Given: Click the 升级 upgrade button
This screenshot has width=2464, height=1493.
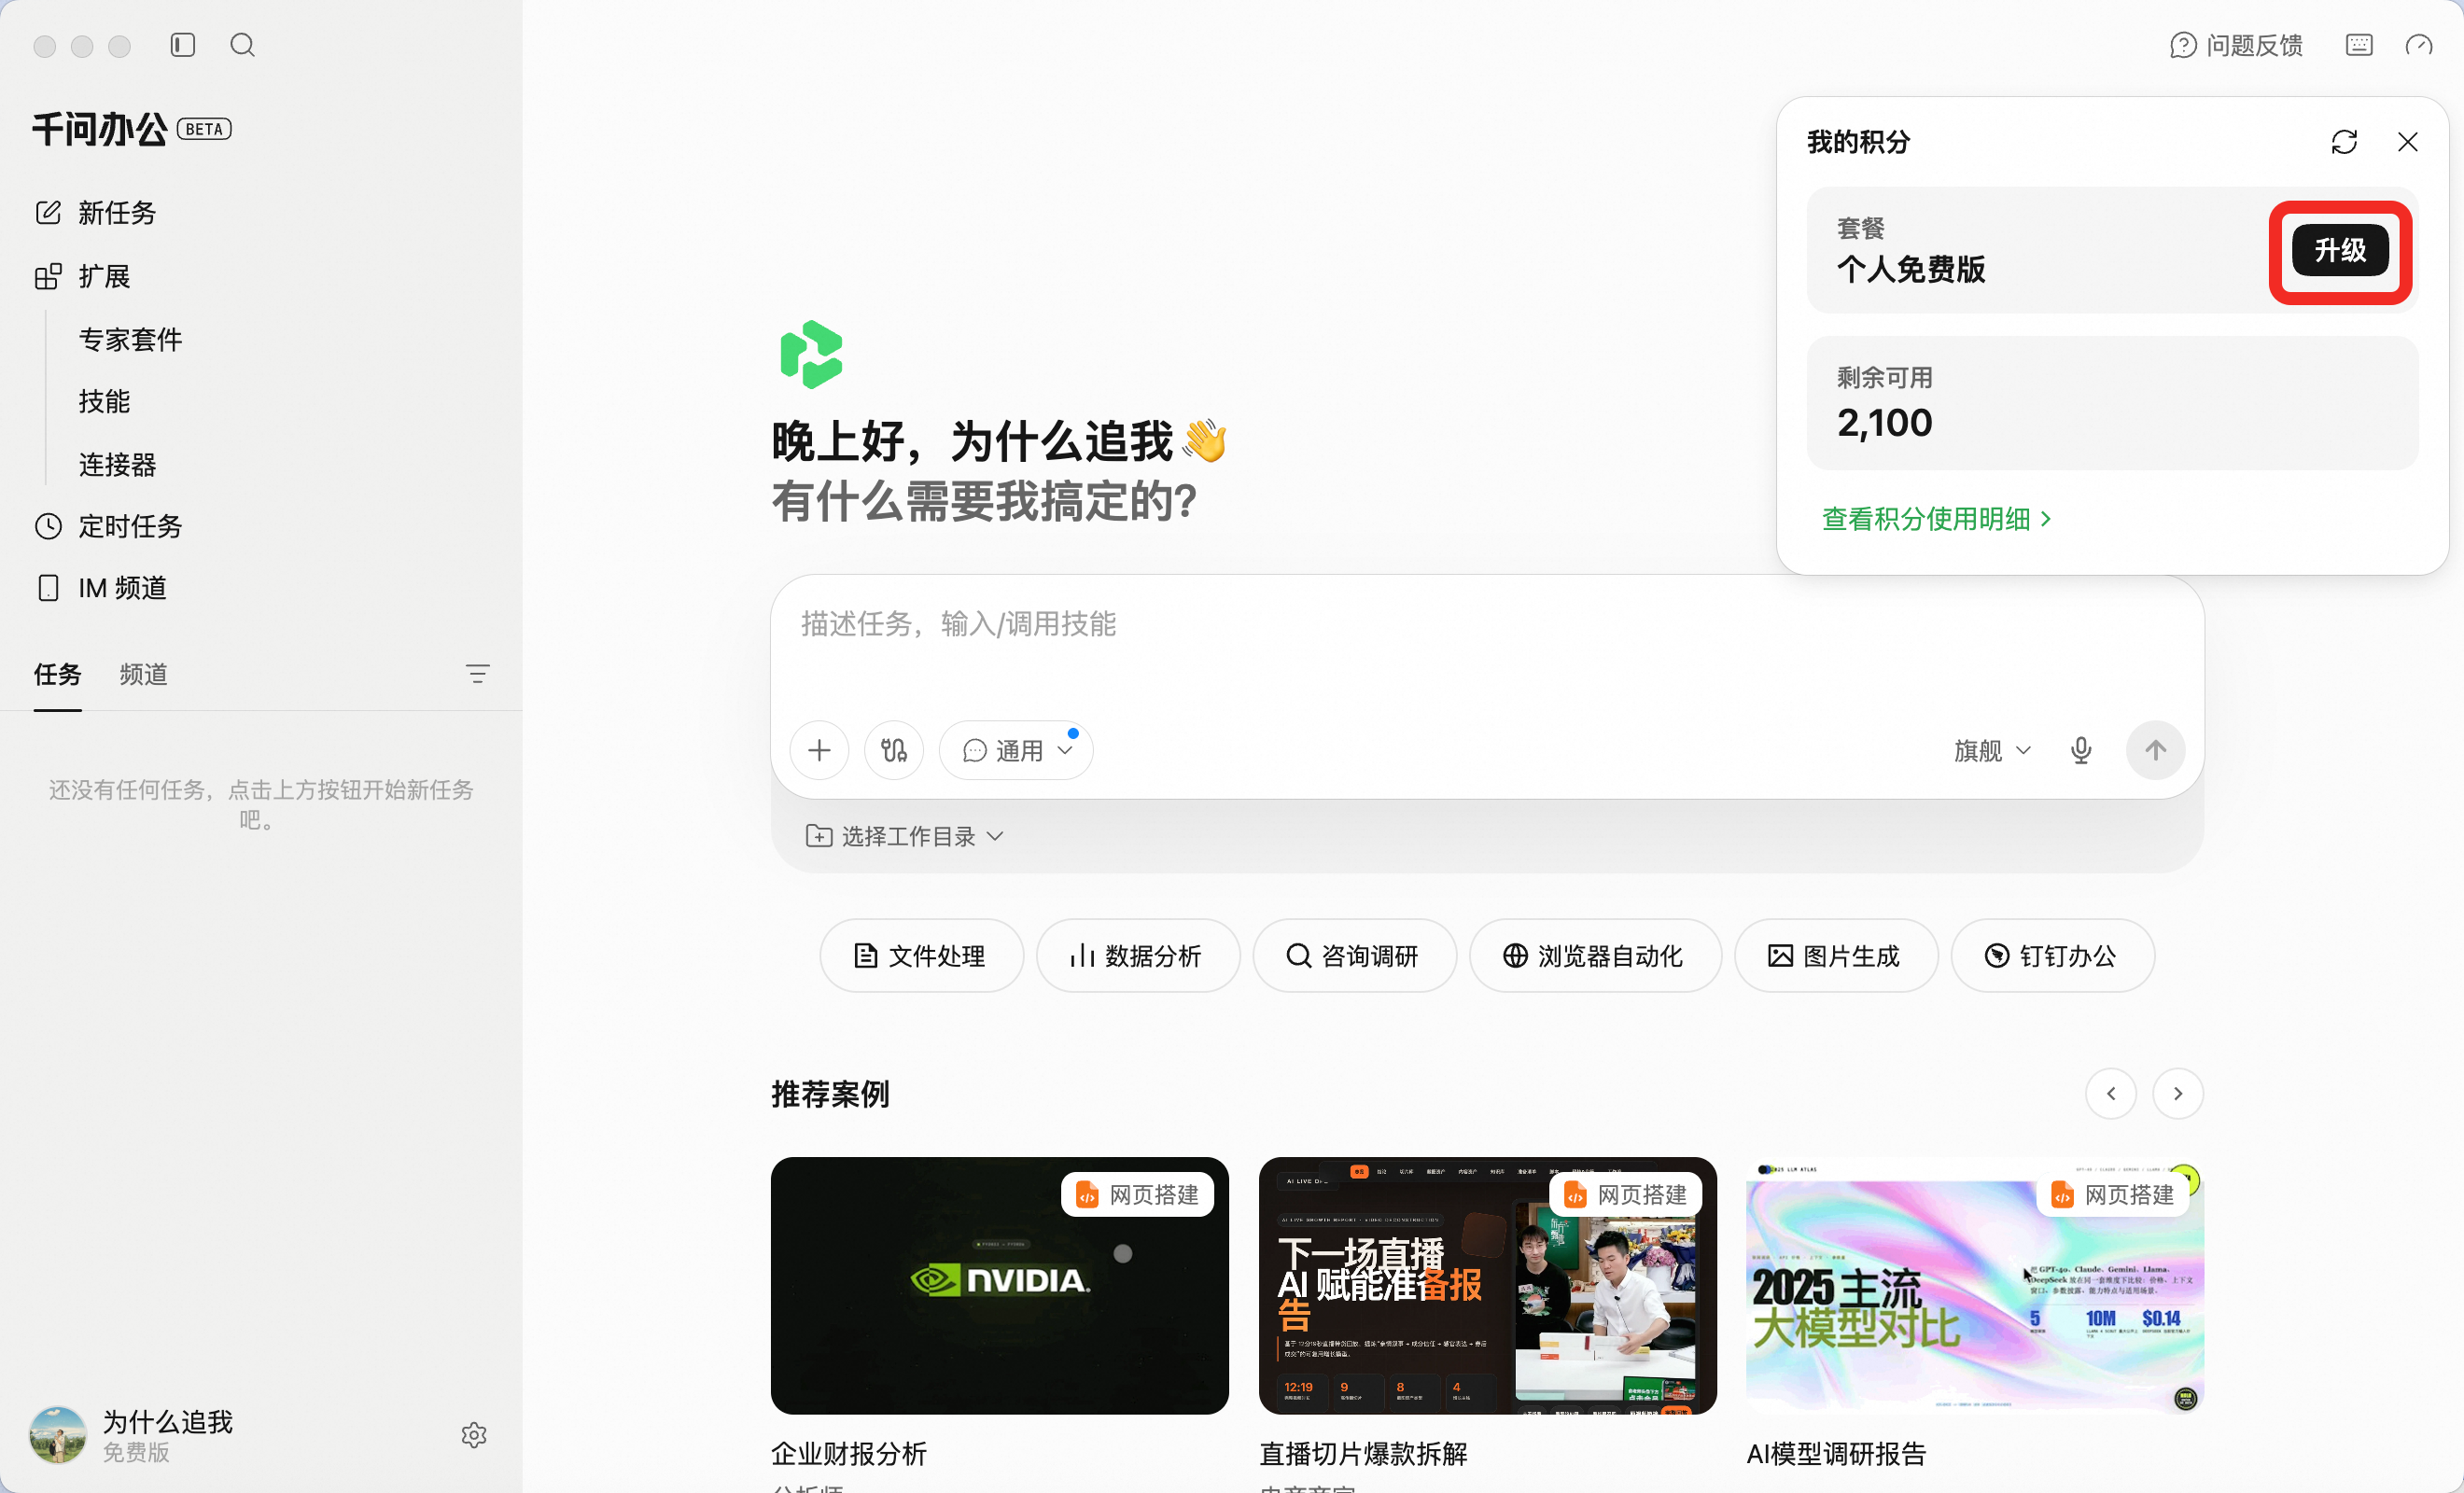Looking at the screenshot, I should point(2340,250).
